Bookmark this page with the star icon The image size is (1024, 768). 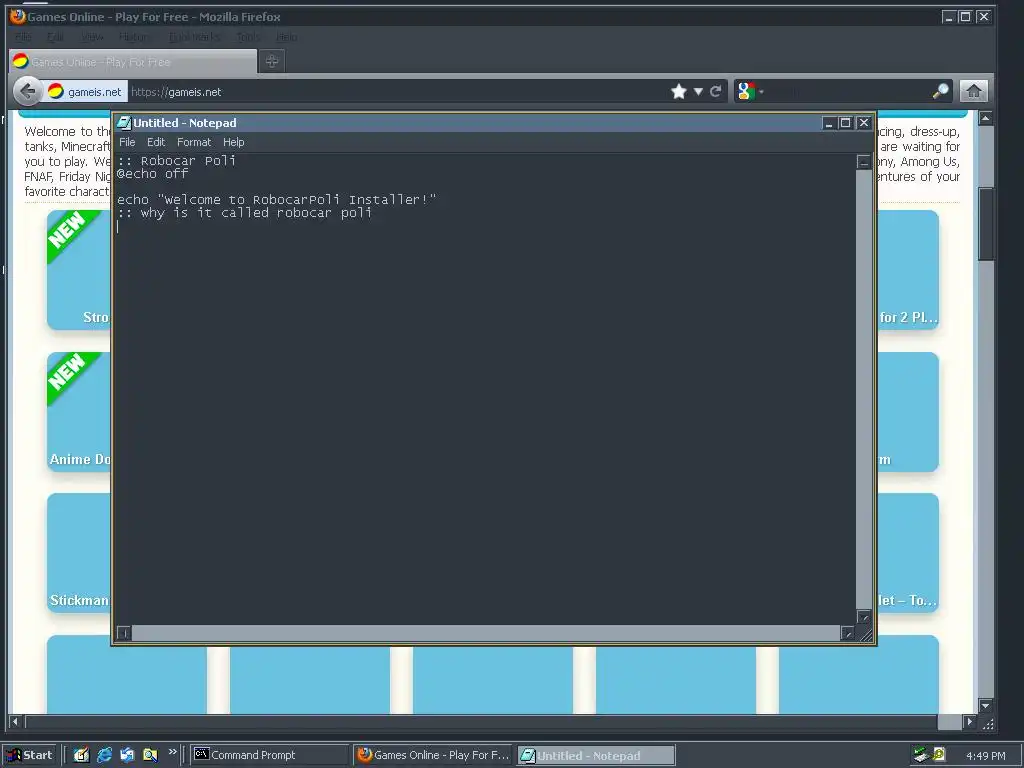click(x=679, y=91)
